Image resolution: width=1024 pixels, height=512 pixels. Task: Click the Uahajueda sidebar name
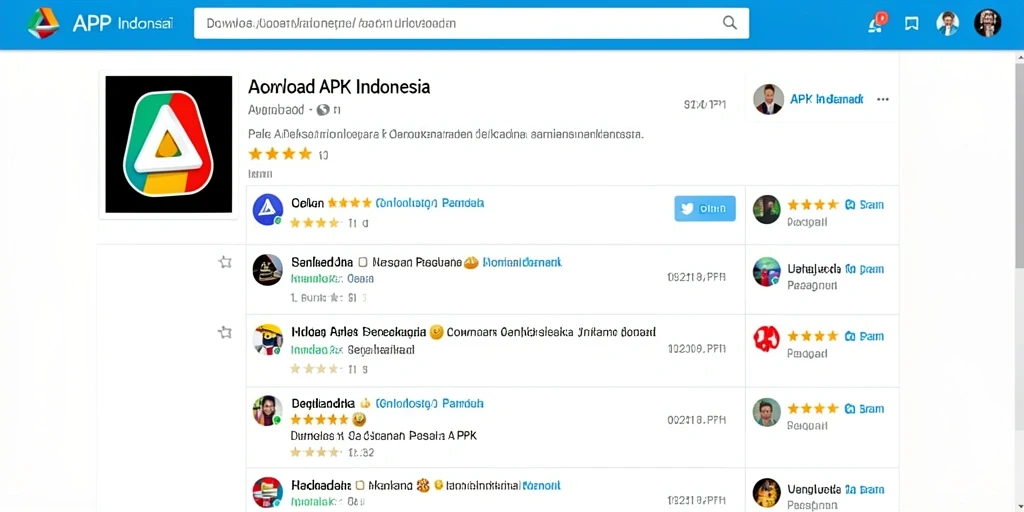[x=814, y=268]
